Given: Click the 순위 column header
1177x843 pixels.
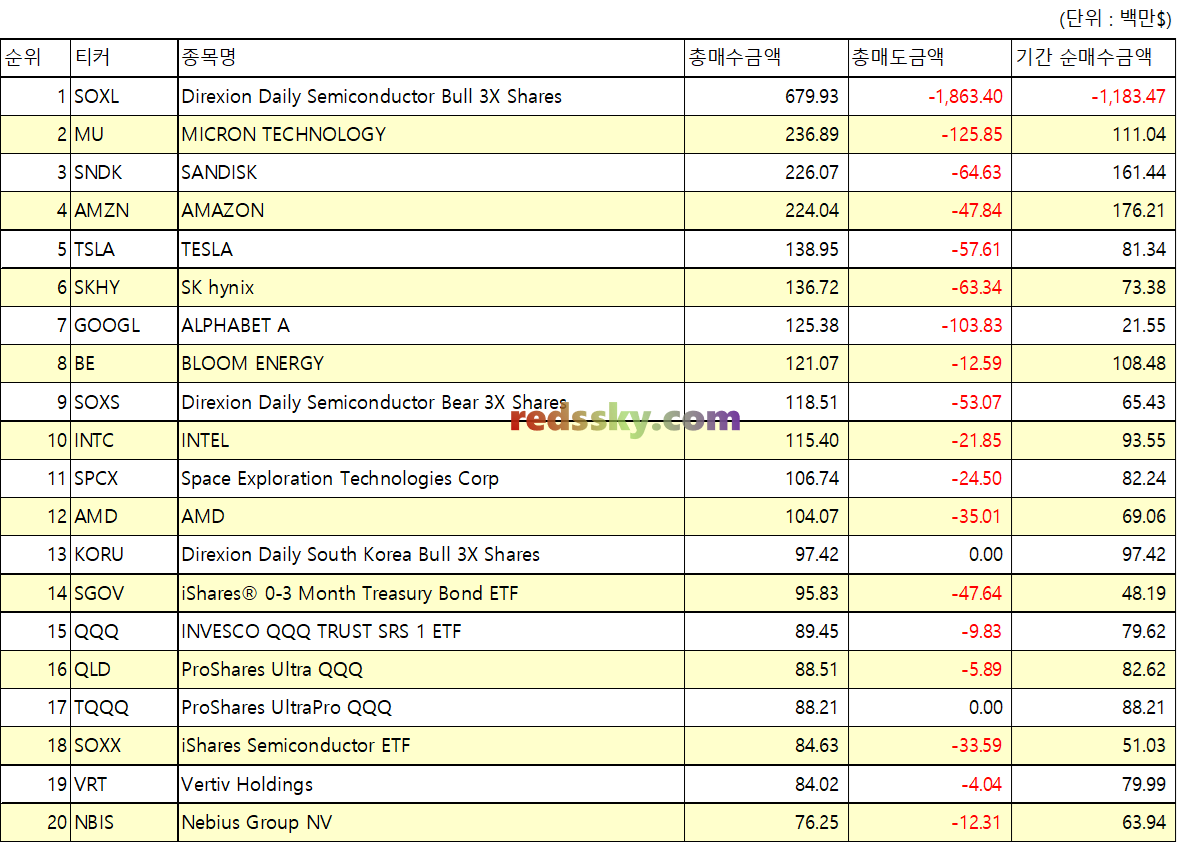Looking at the screenshot, I should coord(35,58).
